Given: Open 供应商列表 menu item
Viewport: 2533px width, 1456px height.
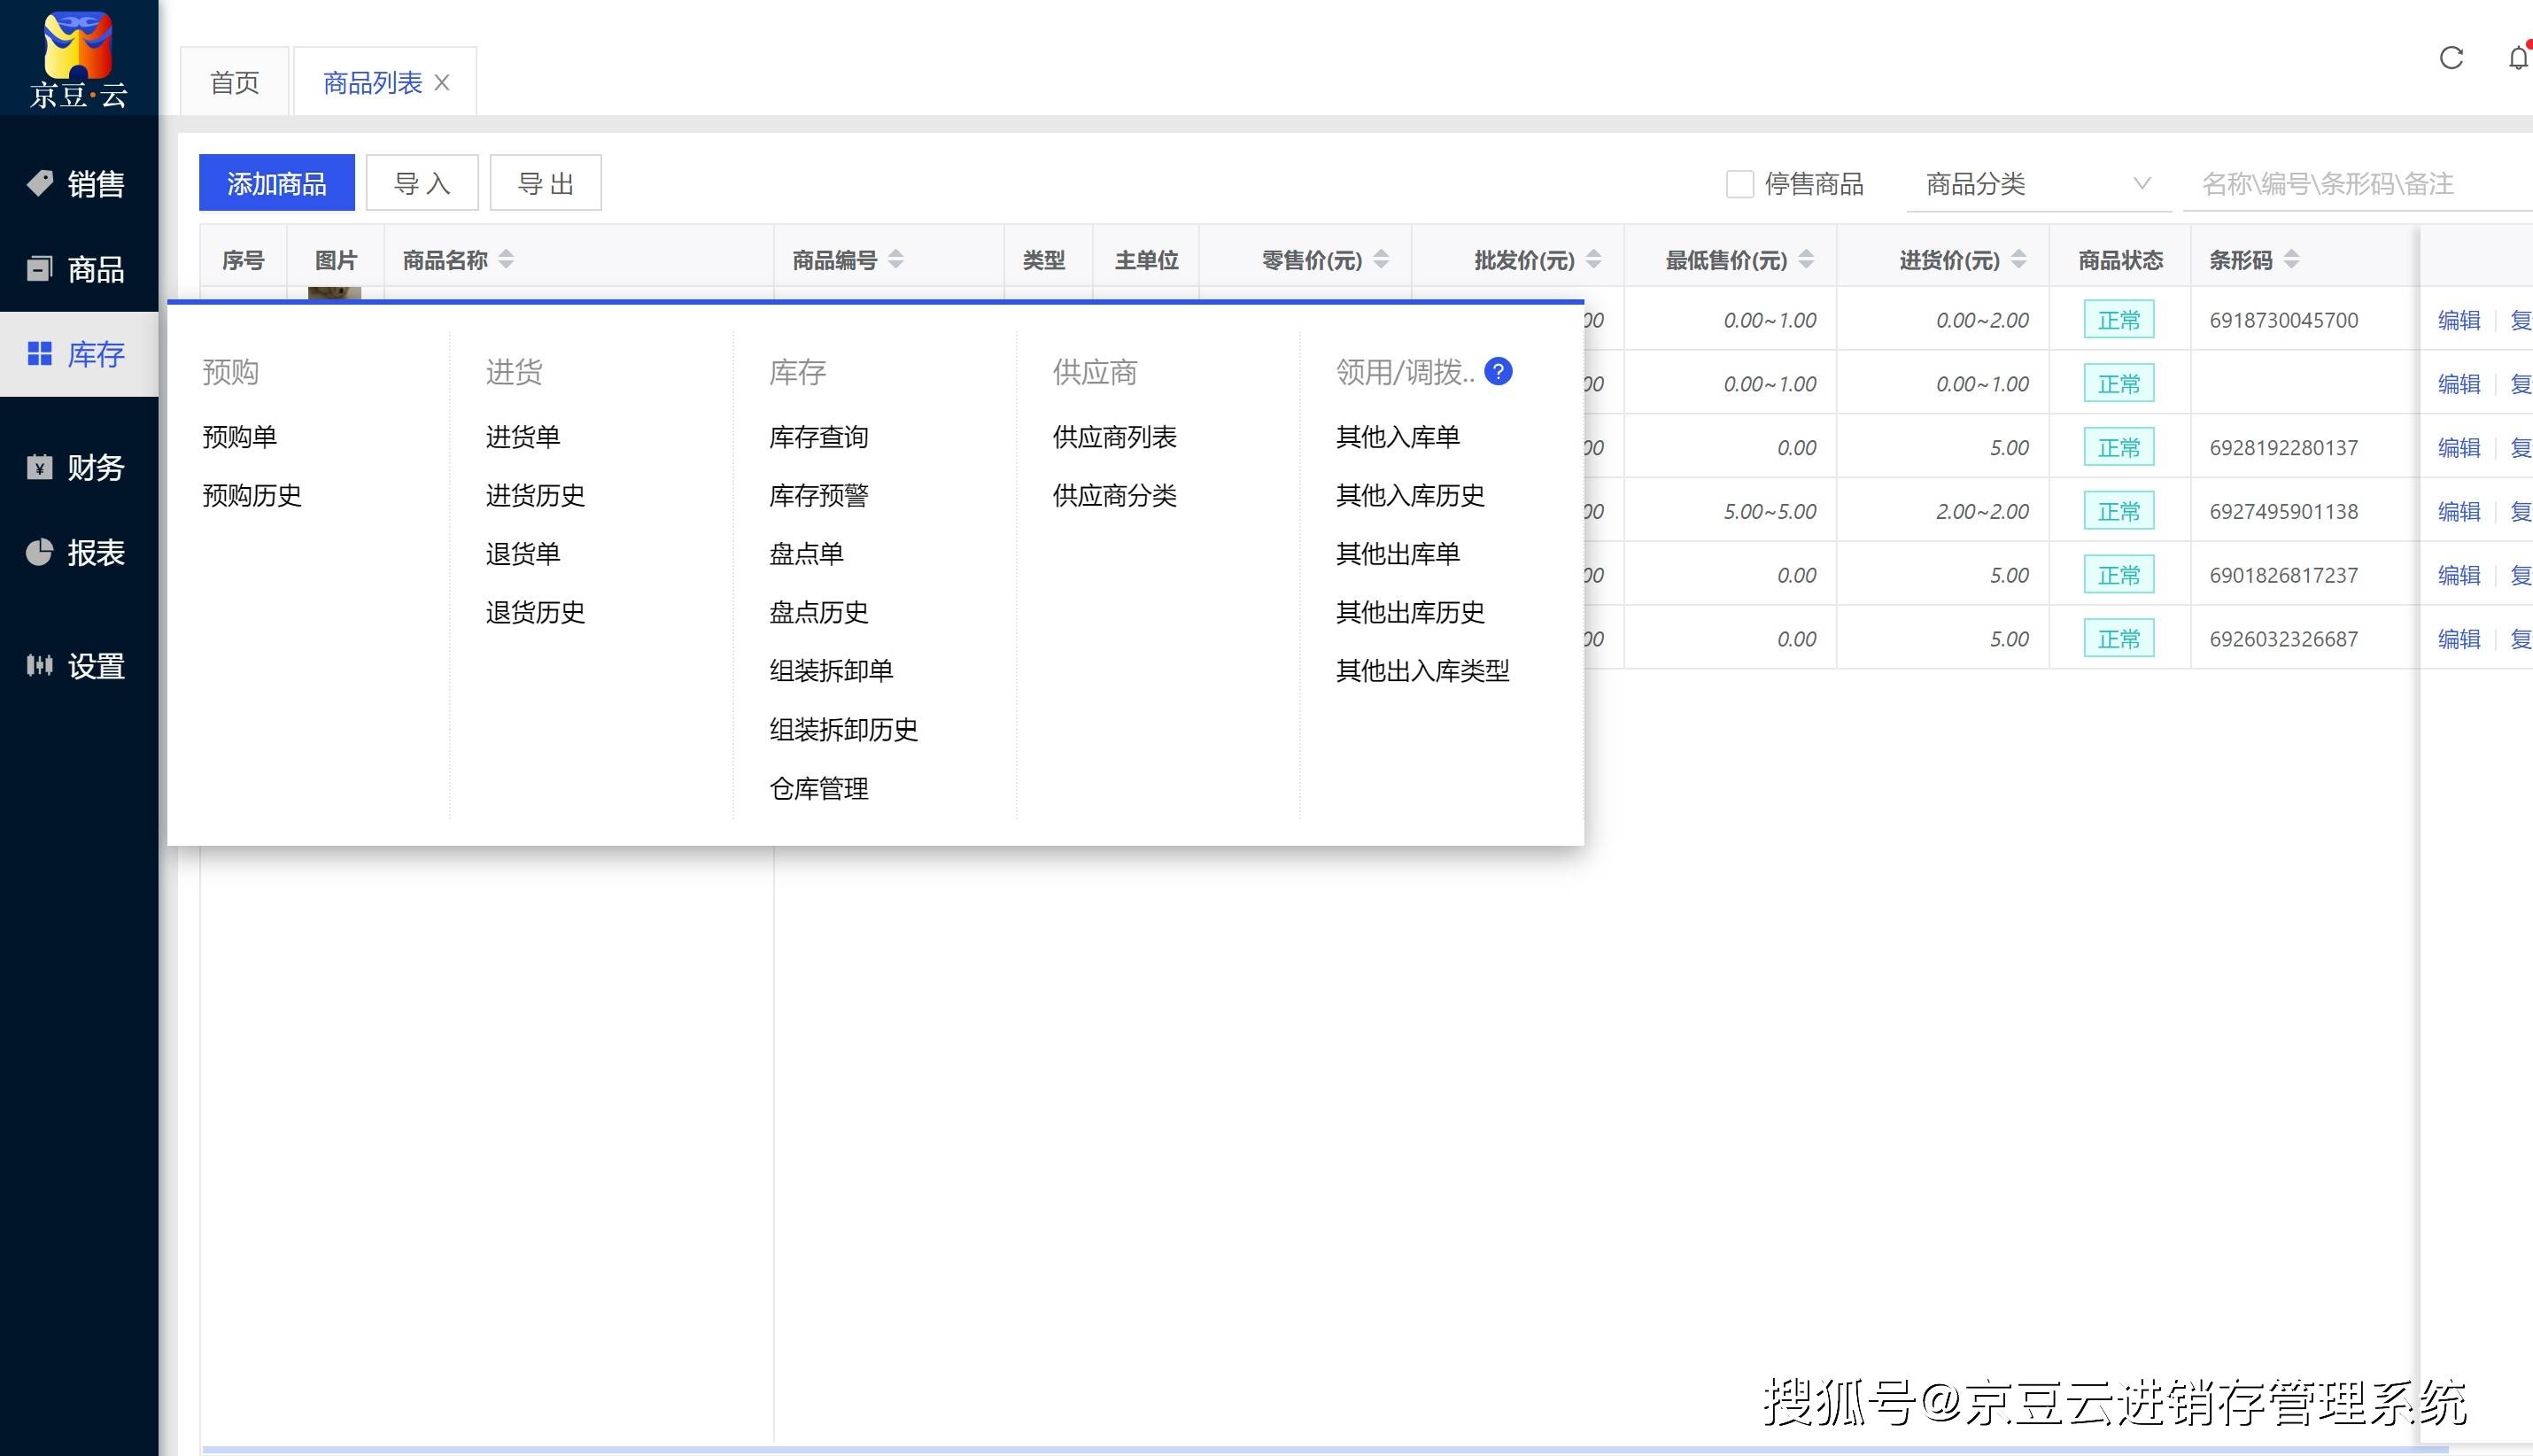Looking at the screenshot, I should pos(1115,437).
